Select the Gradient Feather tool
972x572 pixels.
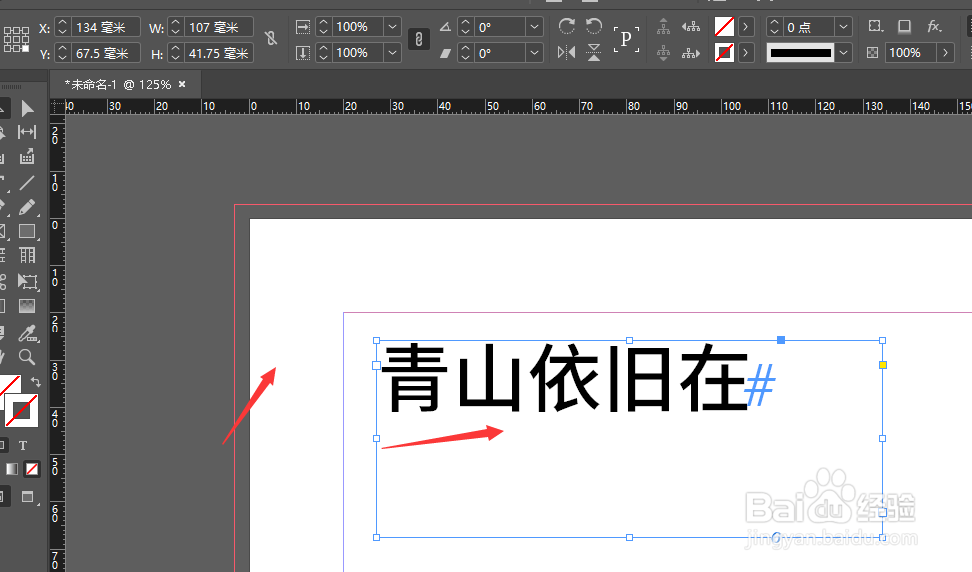27,306
